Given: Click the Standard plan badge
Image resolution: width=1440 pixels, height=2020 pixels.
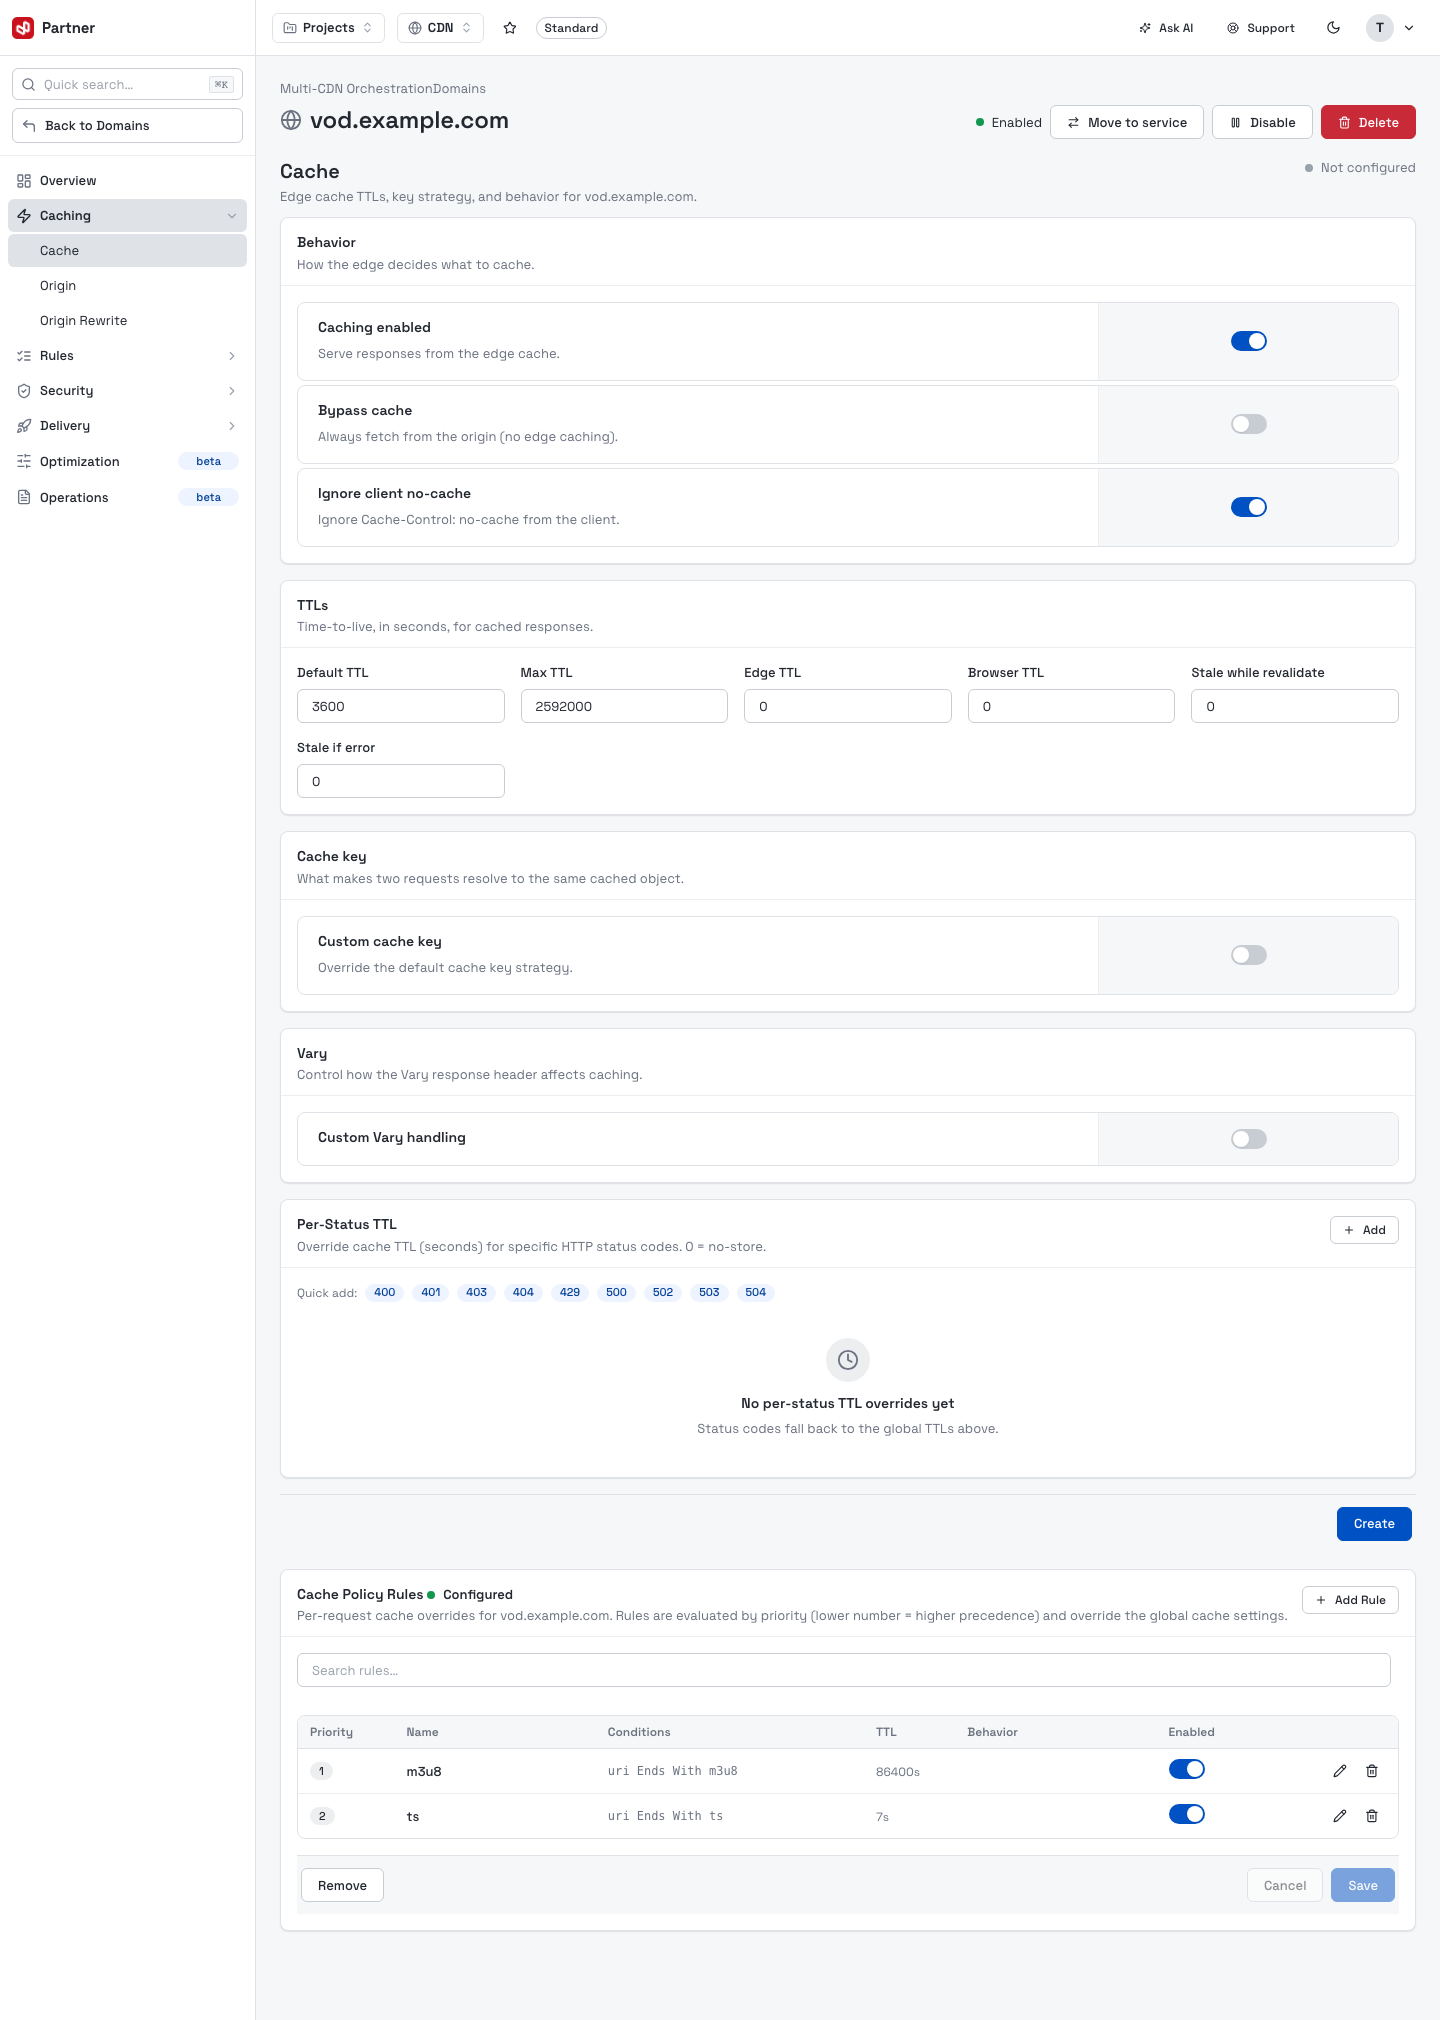Looking at the screenshot, I should [x=571, y=28].
